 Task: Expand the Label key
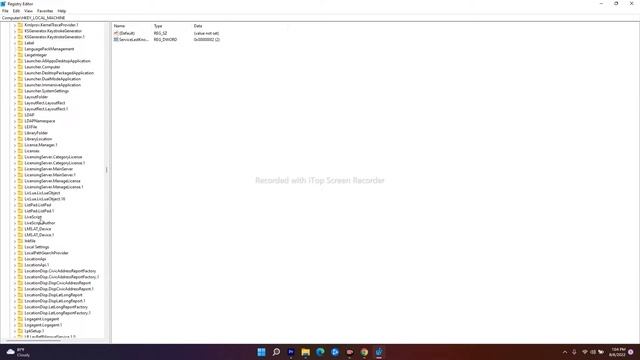[15, 43]
